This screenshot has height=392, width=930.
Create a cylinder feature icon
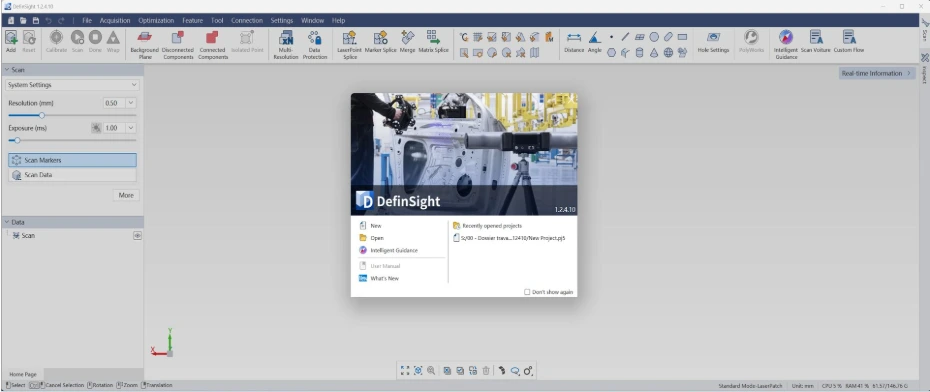[x=639, y=53]
